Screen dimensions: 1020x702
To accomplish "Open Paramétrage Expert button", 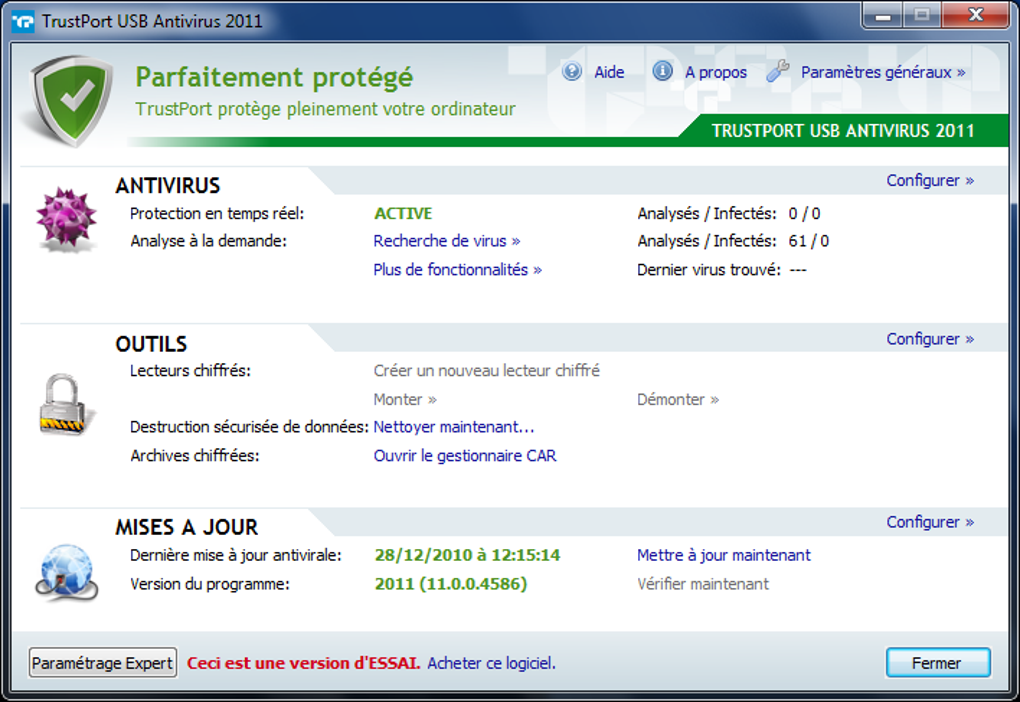I will [x=103, y=663].
